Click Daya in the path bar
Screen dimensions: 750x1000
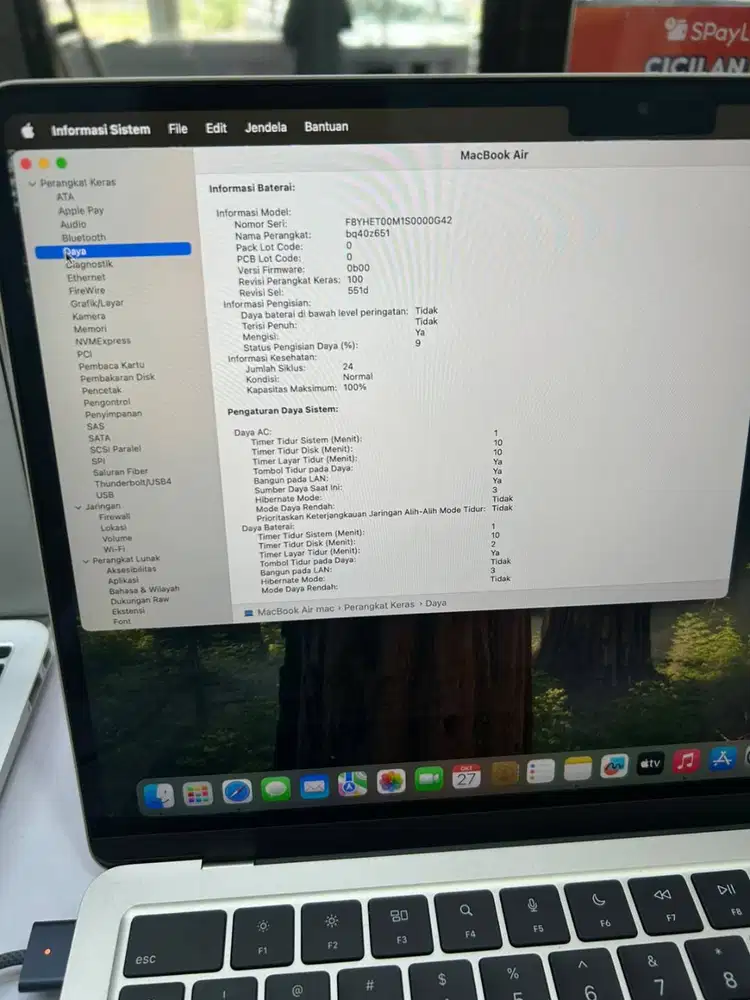(436, 603)
